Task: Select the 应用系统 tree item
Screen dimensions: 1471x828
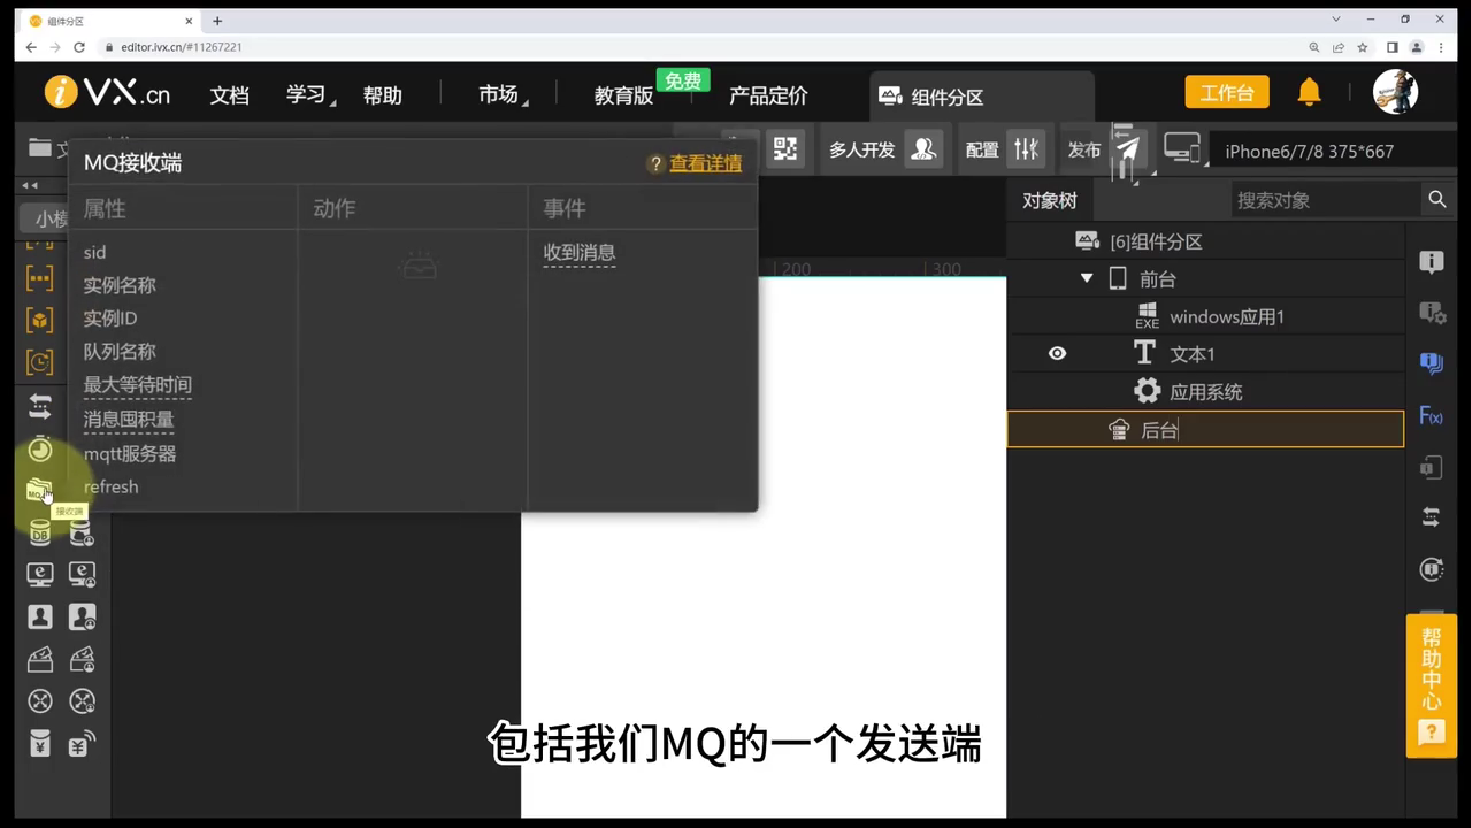Action: pos(1206,392)
